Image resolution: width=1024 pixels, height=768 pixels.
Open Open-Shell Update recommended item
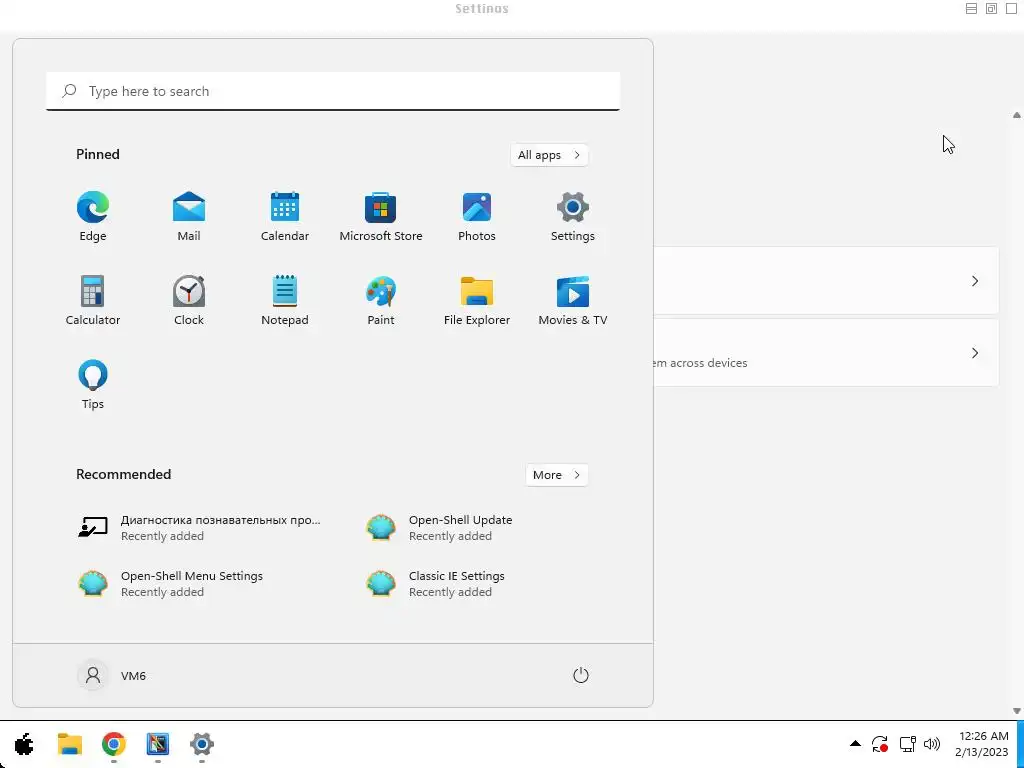point(439,528)
